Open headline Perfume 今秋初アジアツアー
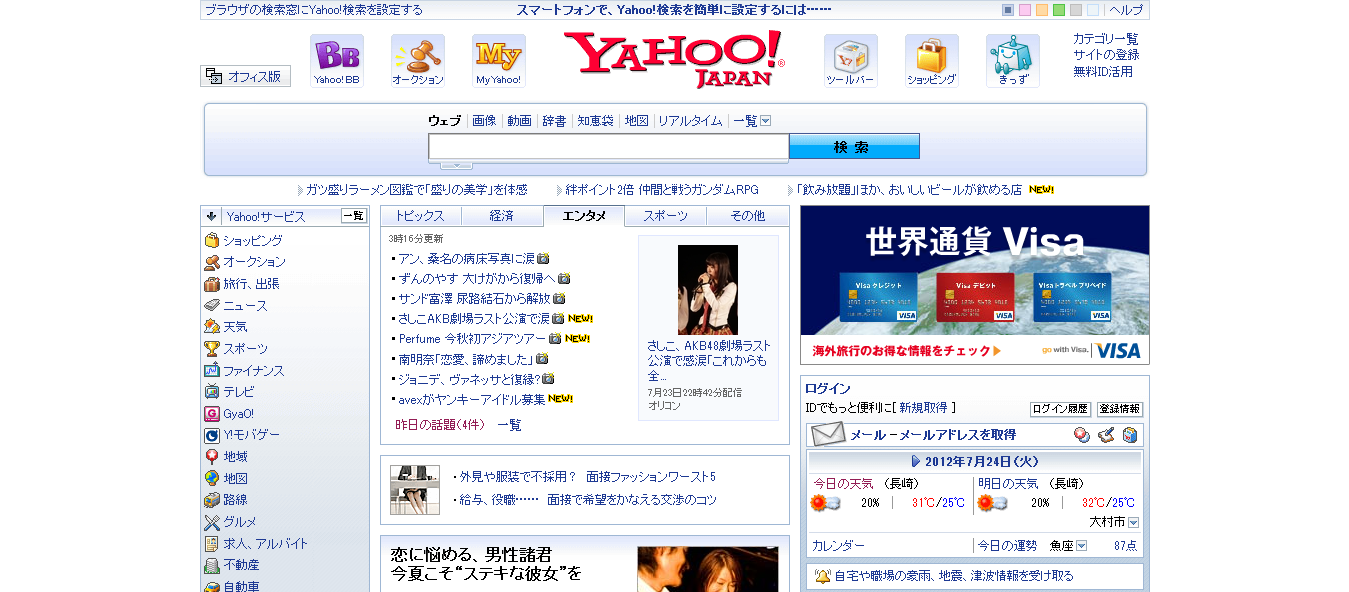 [x=473, y=338]
